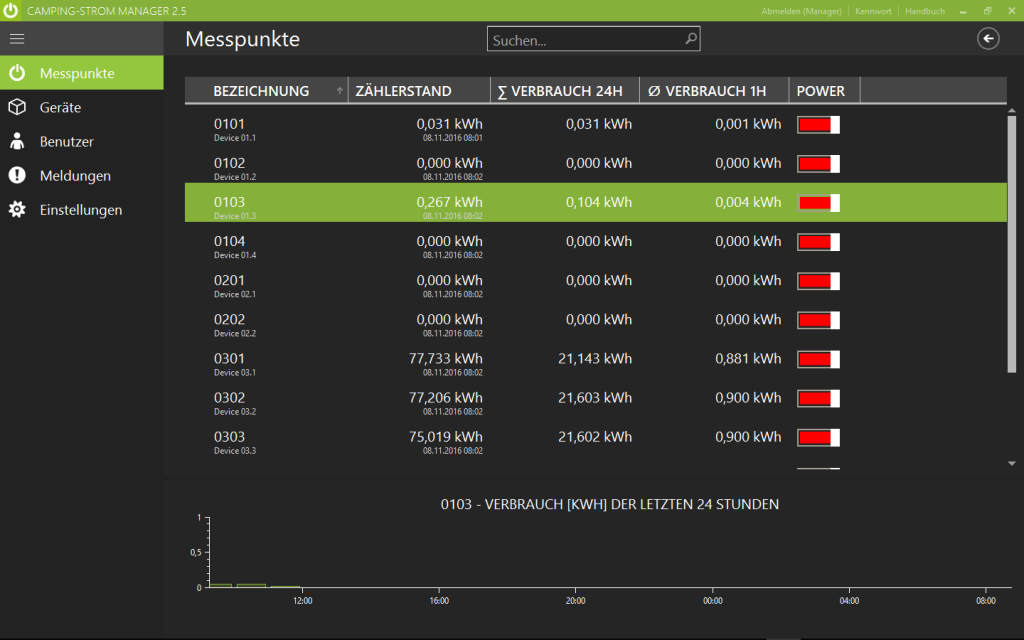
Task: Click the Geräte cube icon in sidebar
Action: [17, 107]
